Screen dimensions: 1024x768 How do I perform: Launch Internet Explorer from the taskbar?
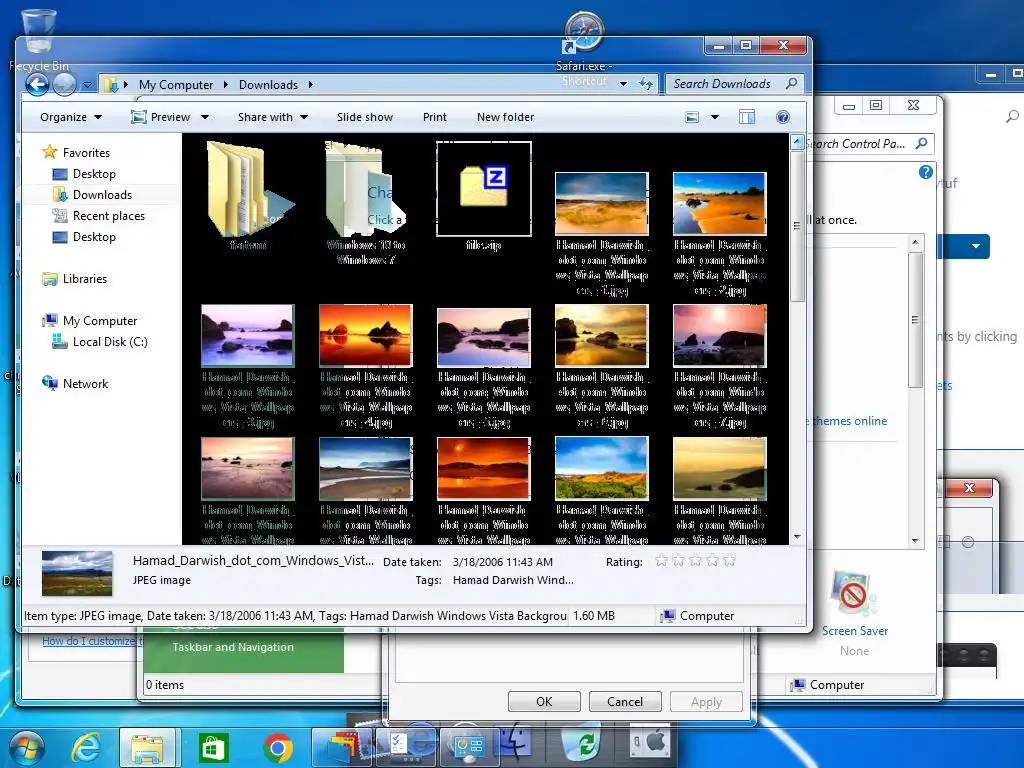(x=86, y=746)
